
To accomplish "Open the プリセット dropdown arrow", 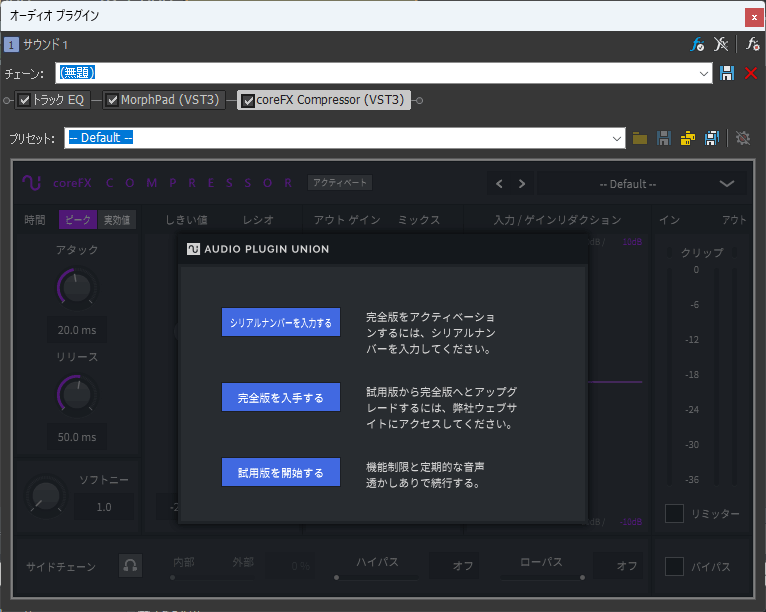I will point(617,138).
